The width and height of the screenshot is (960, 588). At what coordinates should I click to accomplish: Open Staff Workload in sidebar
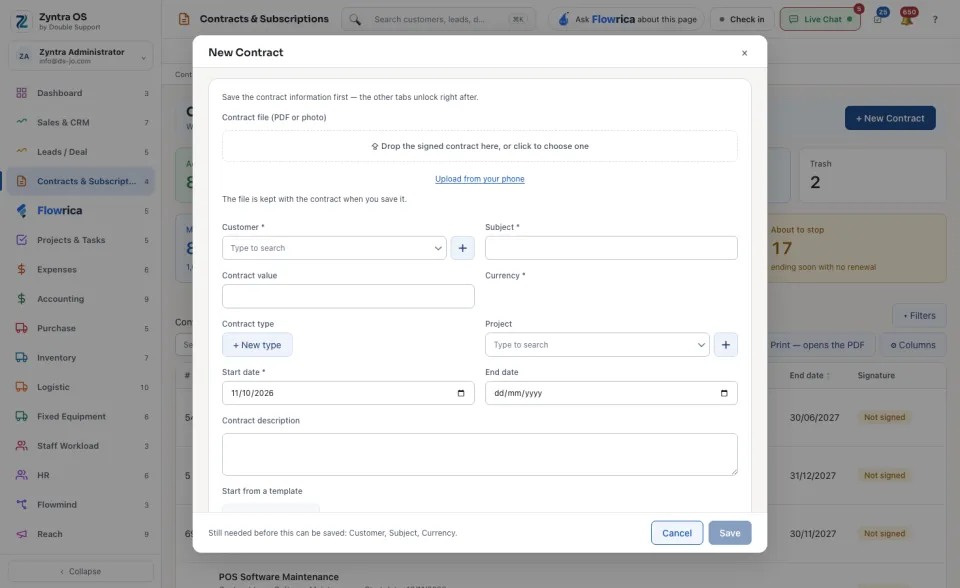(x=81, y=446)
